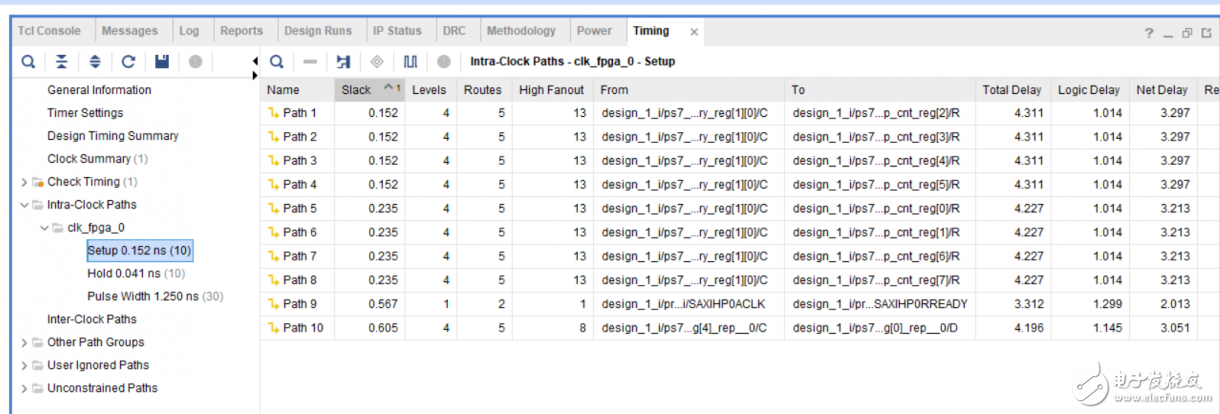
Task: Collapse the Intra-Clock Paths node
Action: click(25, 205)
